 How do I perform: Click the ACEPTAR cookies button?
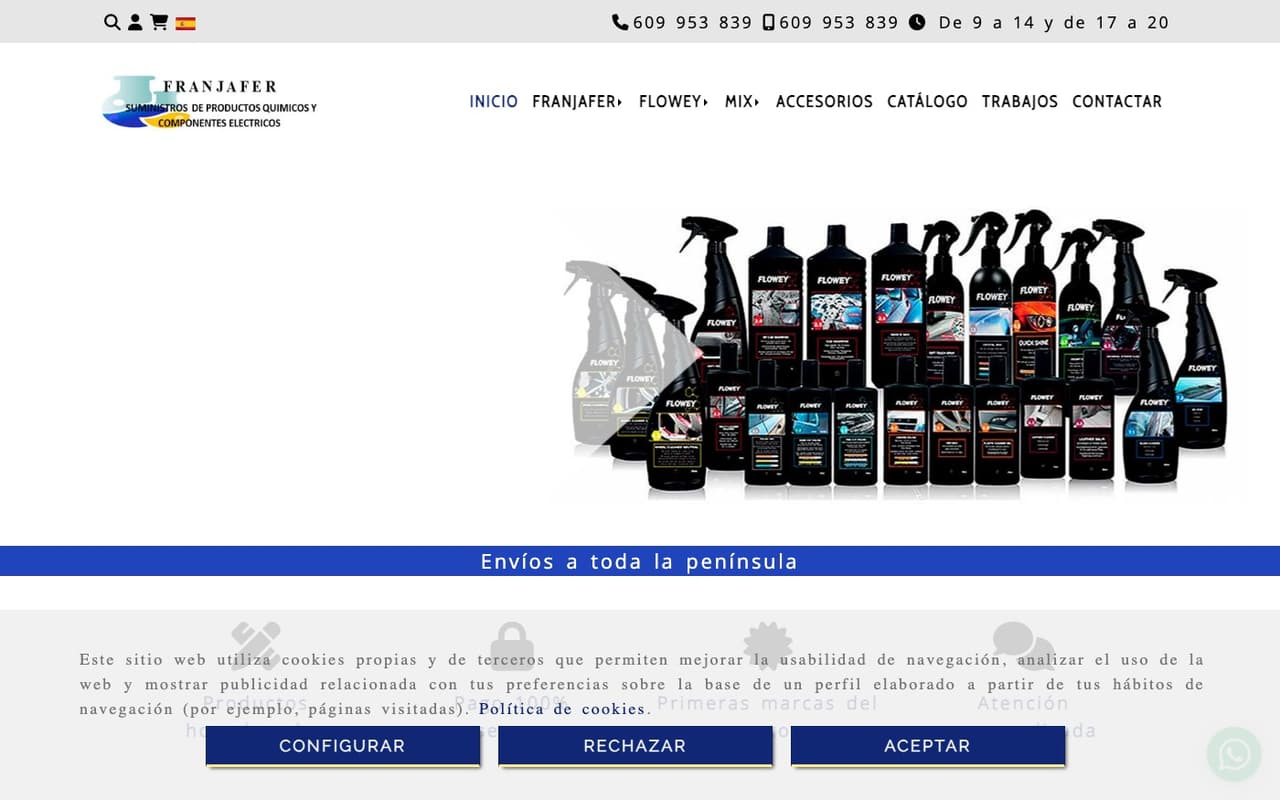tap(927, 746)
